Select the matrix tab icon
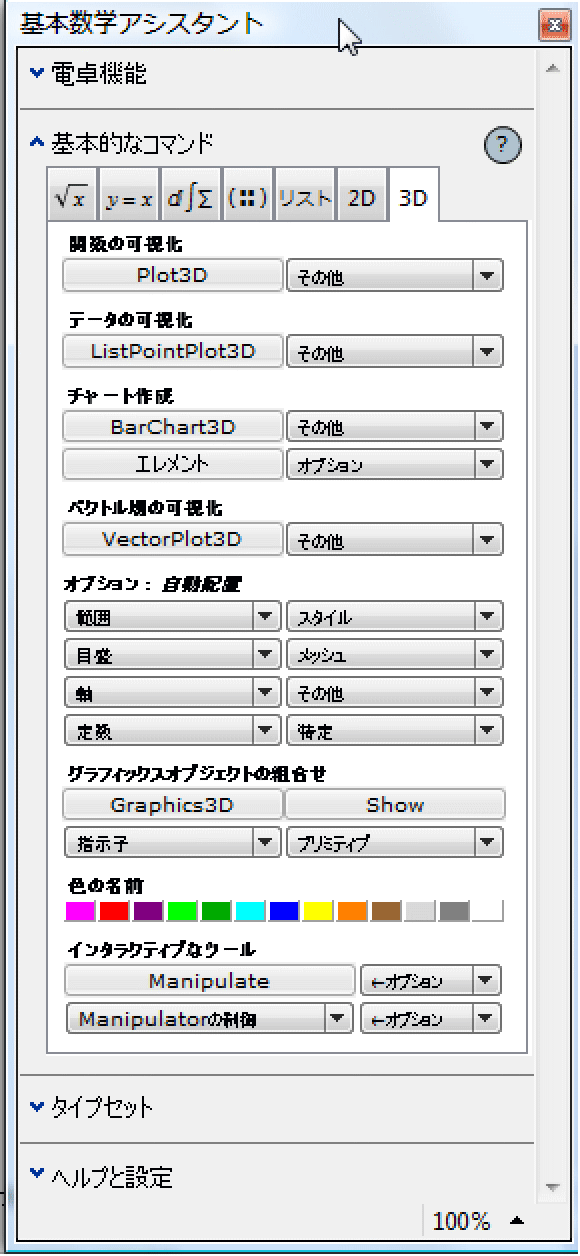580x1256 pixels. coord(248,198)
